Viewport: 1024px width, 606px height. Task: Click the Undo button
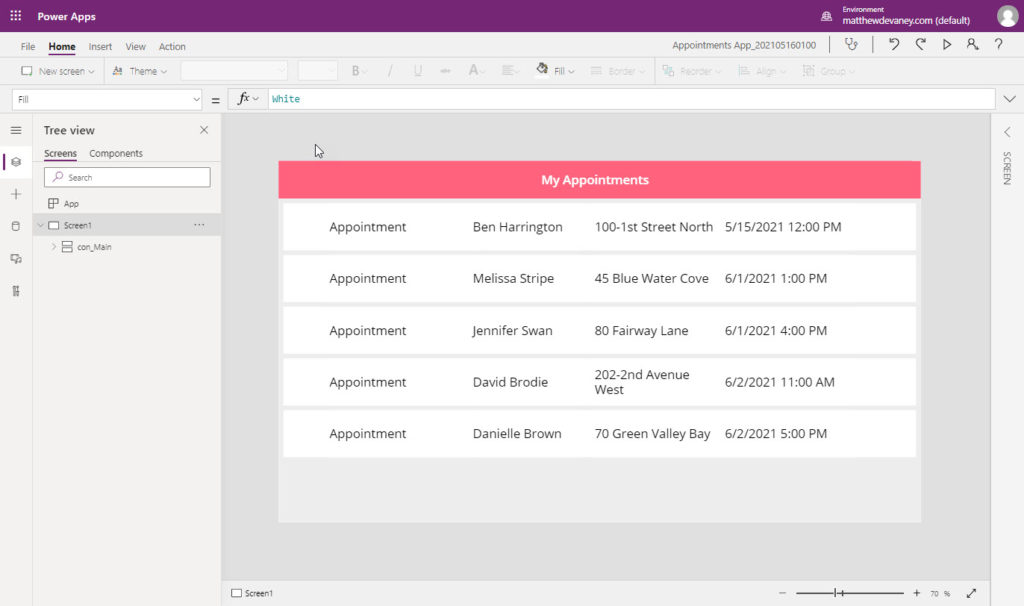tap(893, 45)
